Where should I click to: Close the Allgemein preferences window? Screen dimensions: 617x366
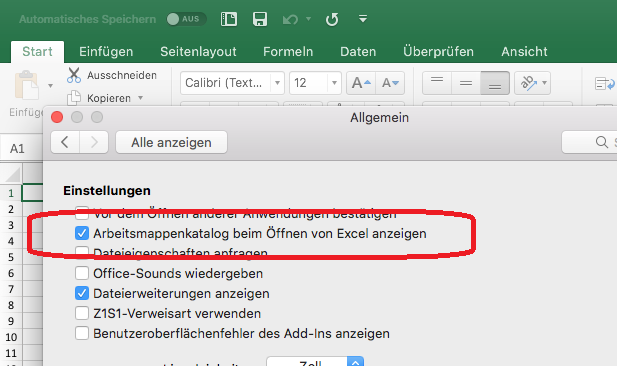(57, 117)
